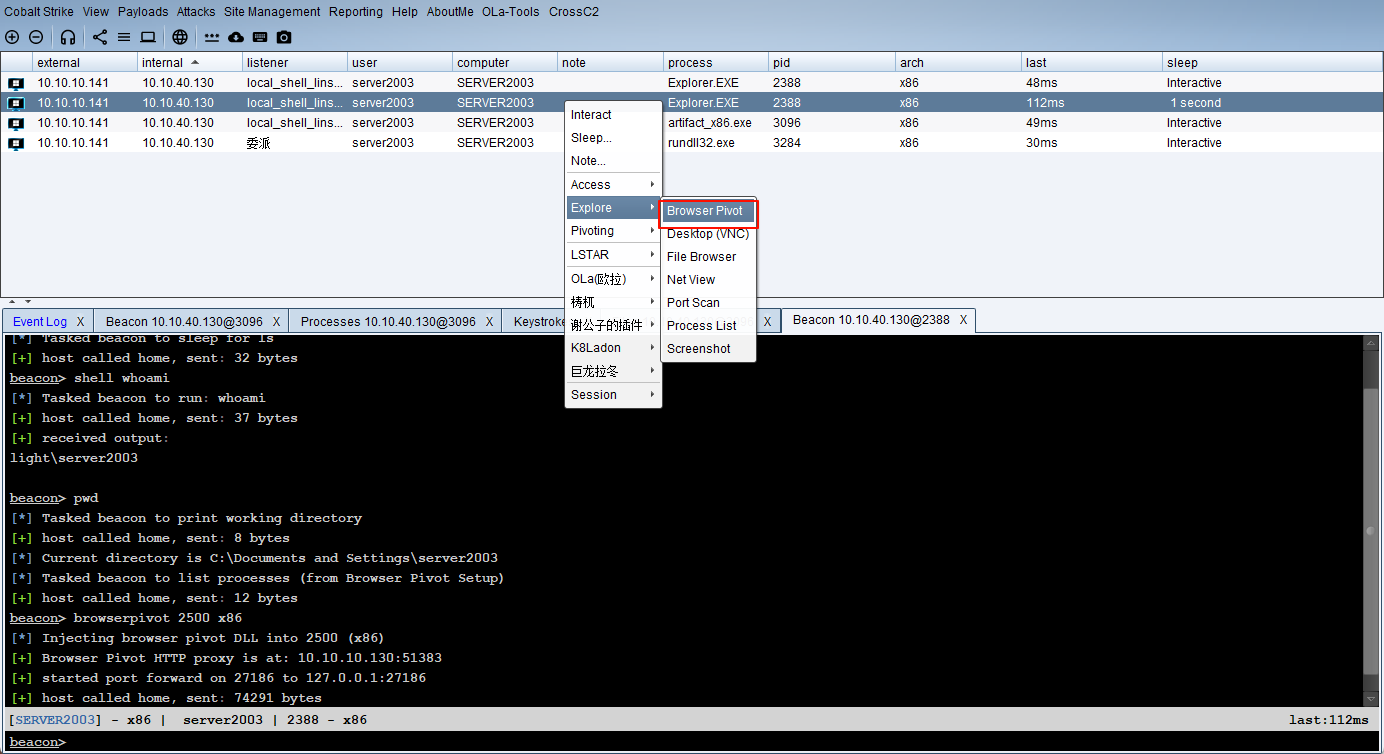Sort by the listener column header
Screen dimensions: 1384x754
295,62
